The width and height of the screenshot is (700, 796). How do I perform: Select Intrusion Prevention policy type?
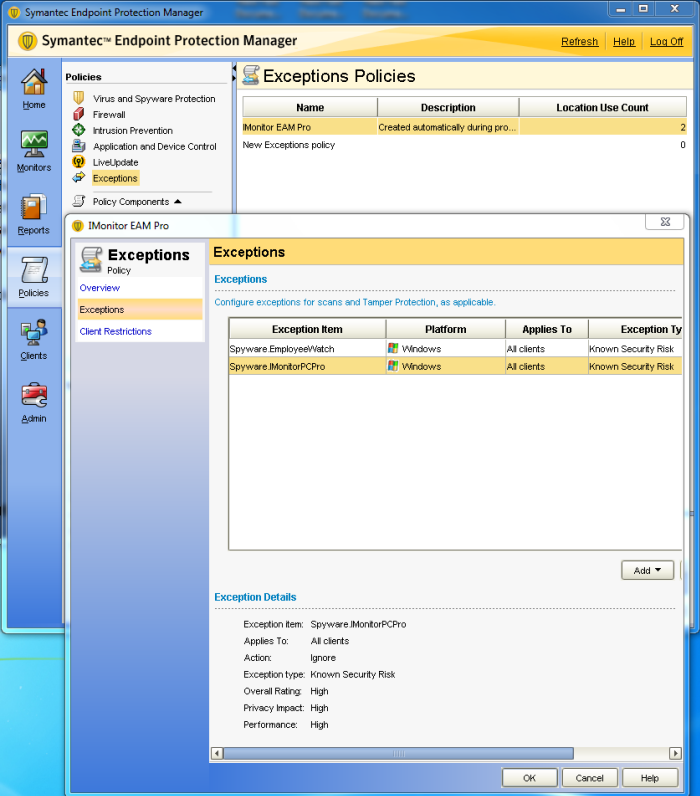[132, 130]
